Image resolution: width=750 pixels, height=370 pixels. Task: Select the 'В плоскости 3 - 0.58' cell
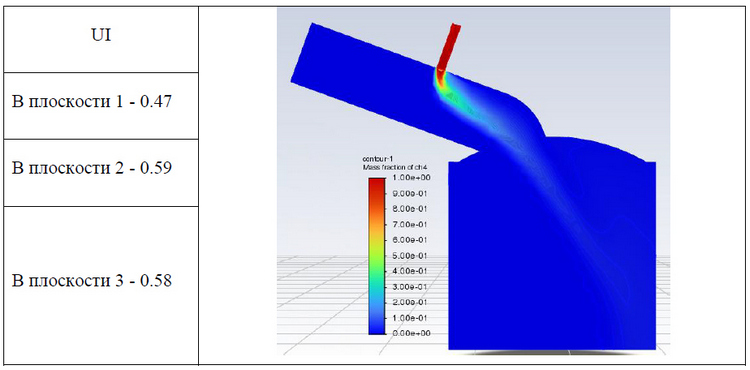point(100,285)
